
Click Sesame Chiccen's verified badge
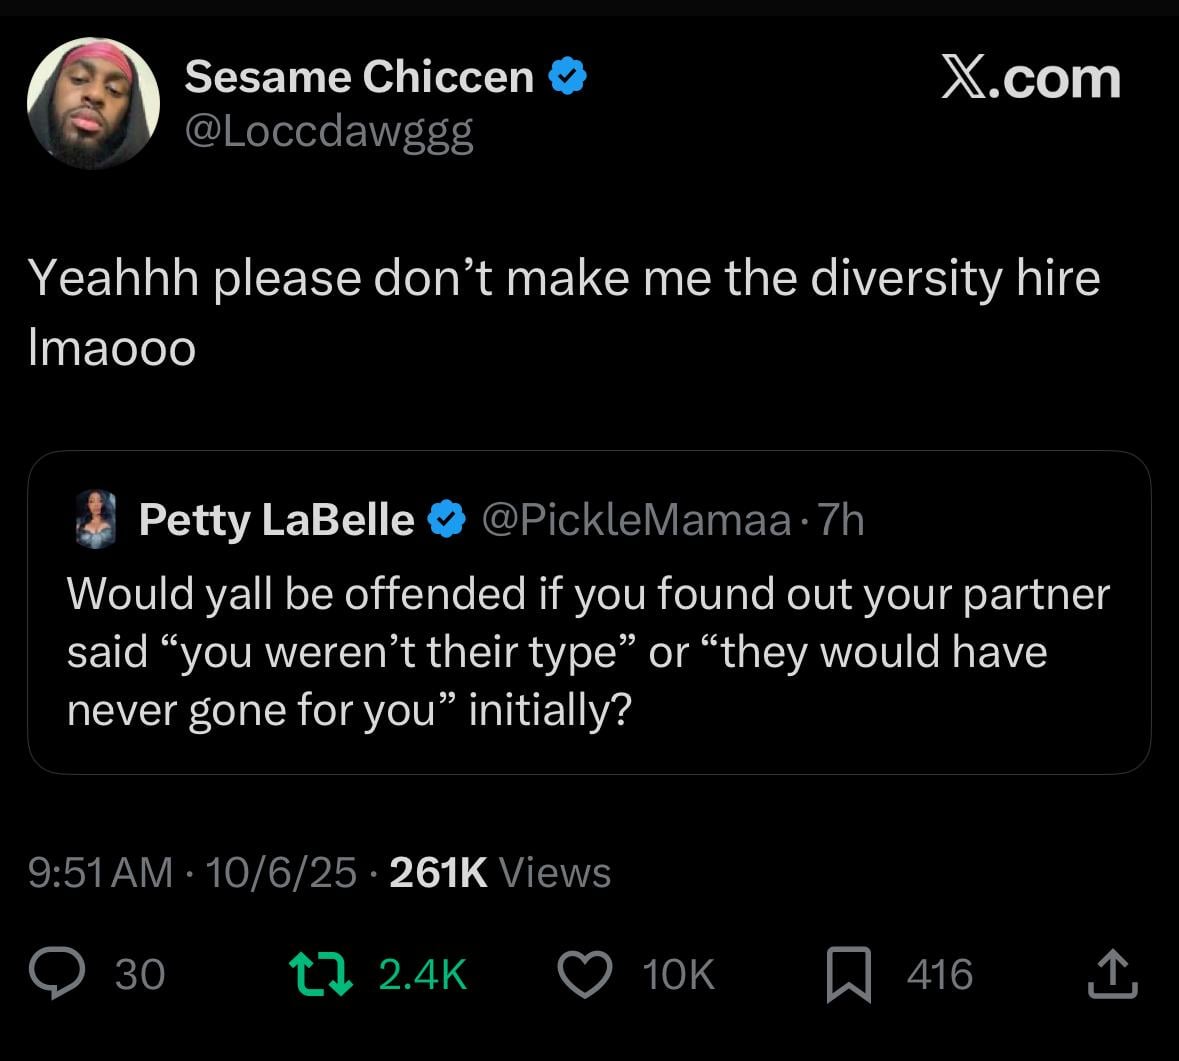(567, 77)
